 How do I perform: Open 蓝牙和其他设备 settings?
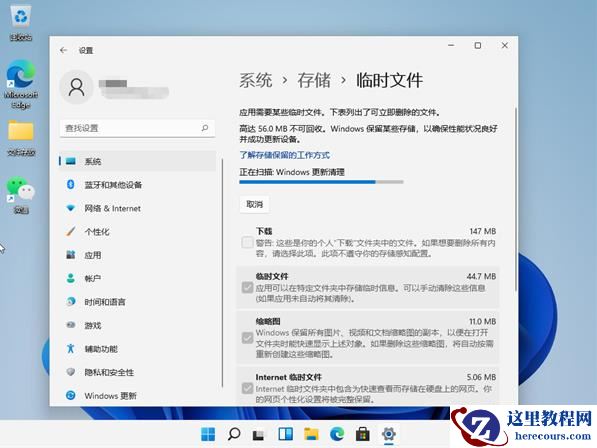[x=137, y=185]
